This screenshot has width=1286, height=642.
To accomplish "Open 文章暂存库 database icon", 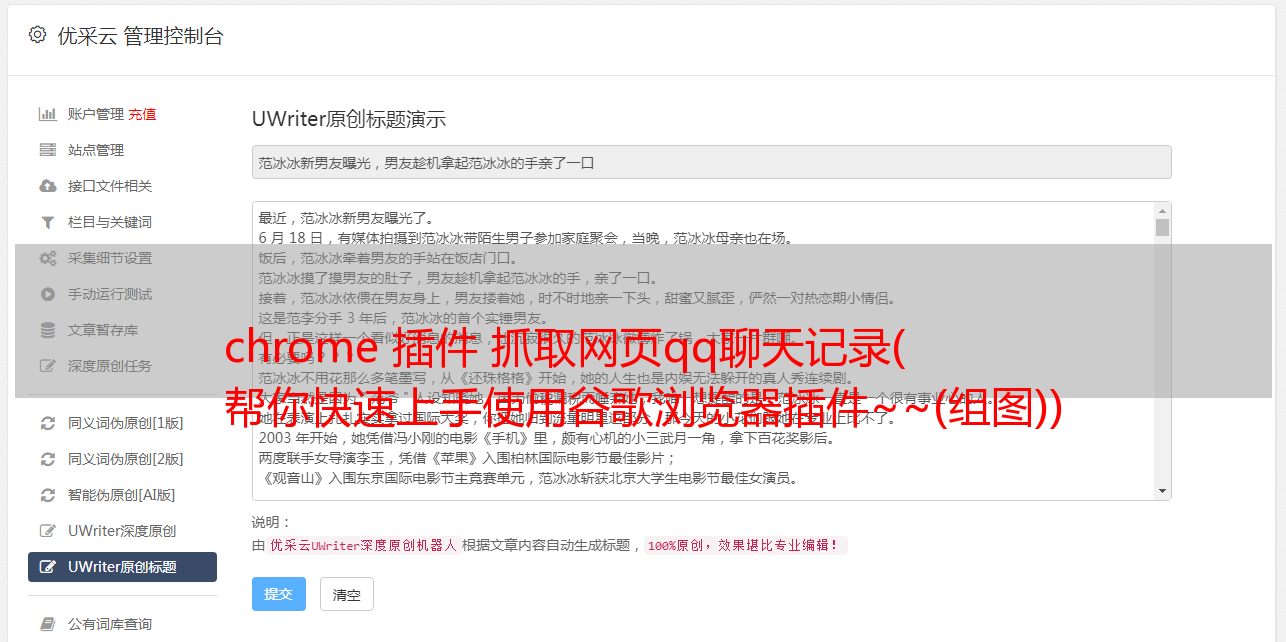I will tap(47, 330).
